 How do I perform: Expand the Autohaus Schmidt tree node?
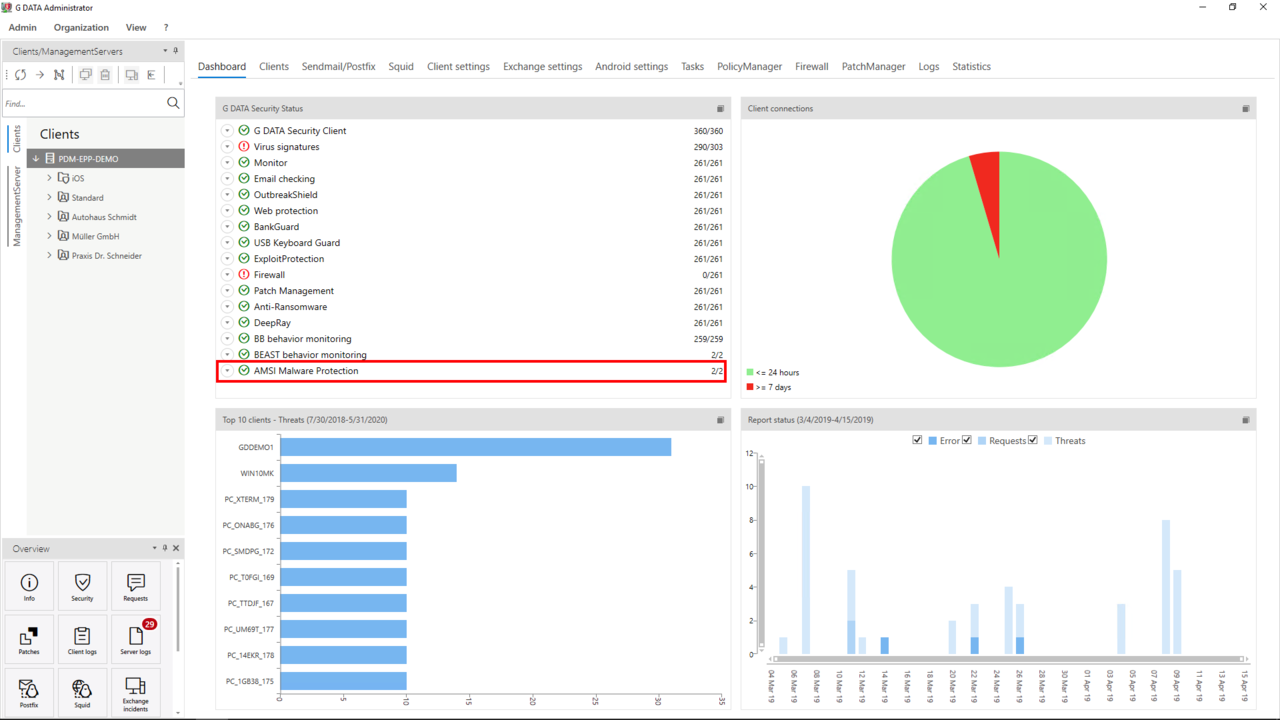pos(50,216)
